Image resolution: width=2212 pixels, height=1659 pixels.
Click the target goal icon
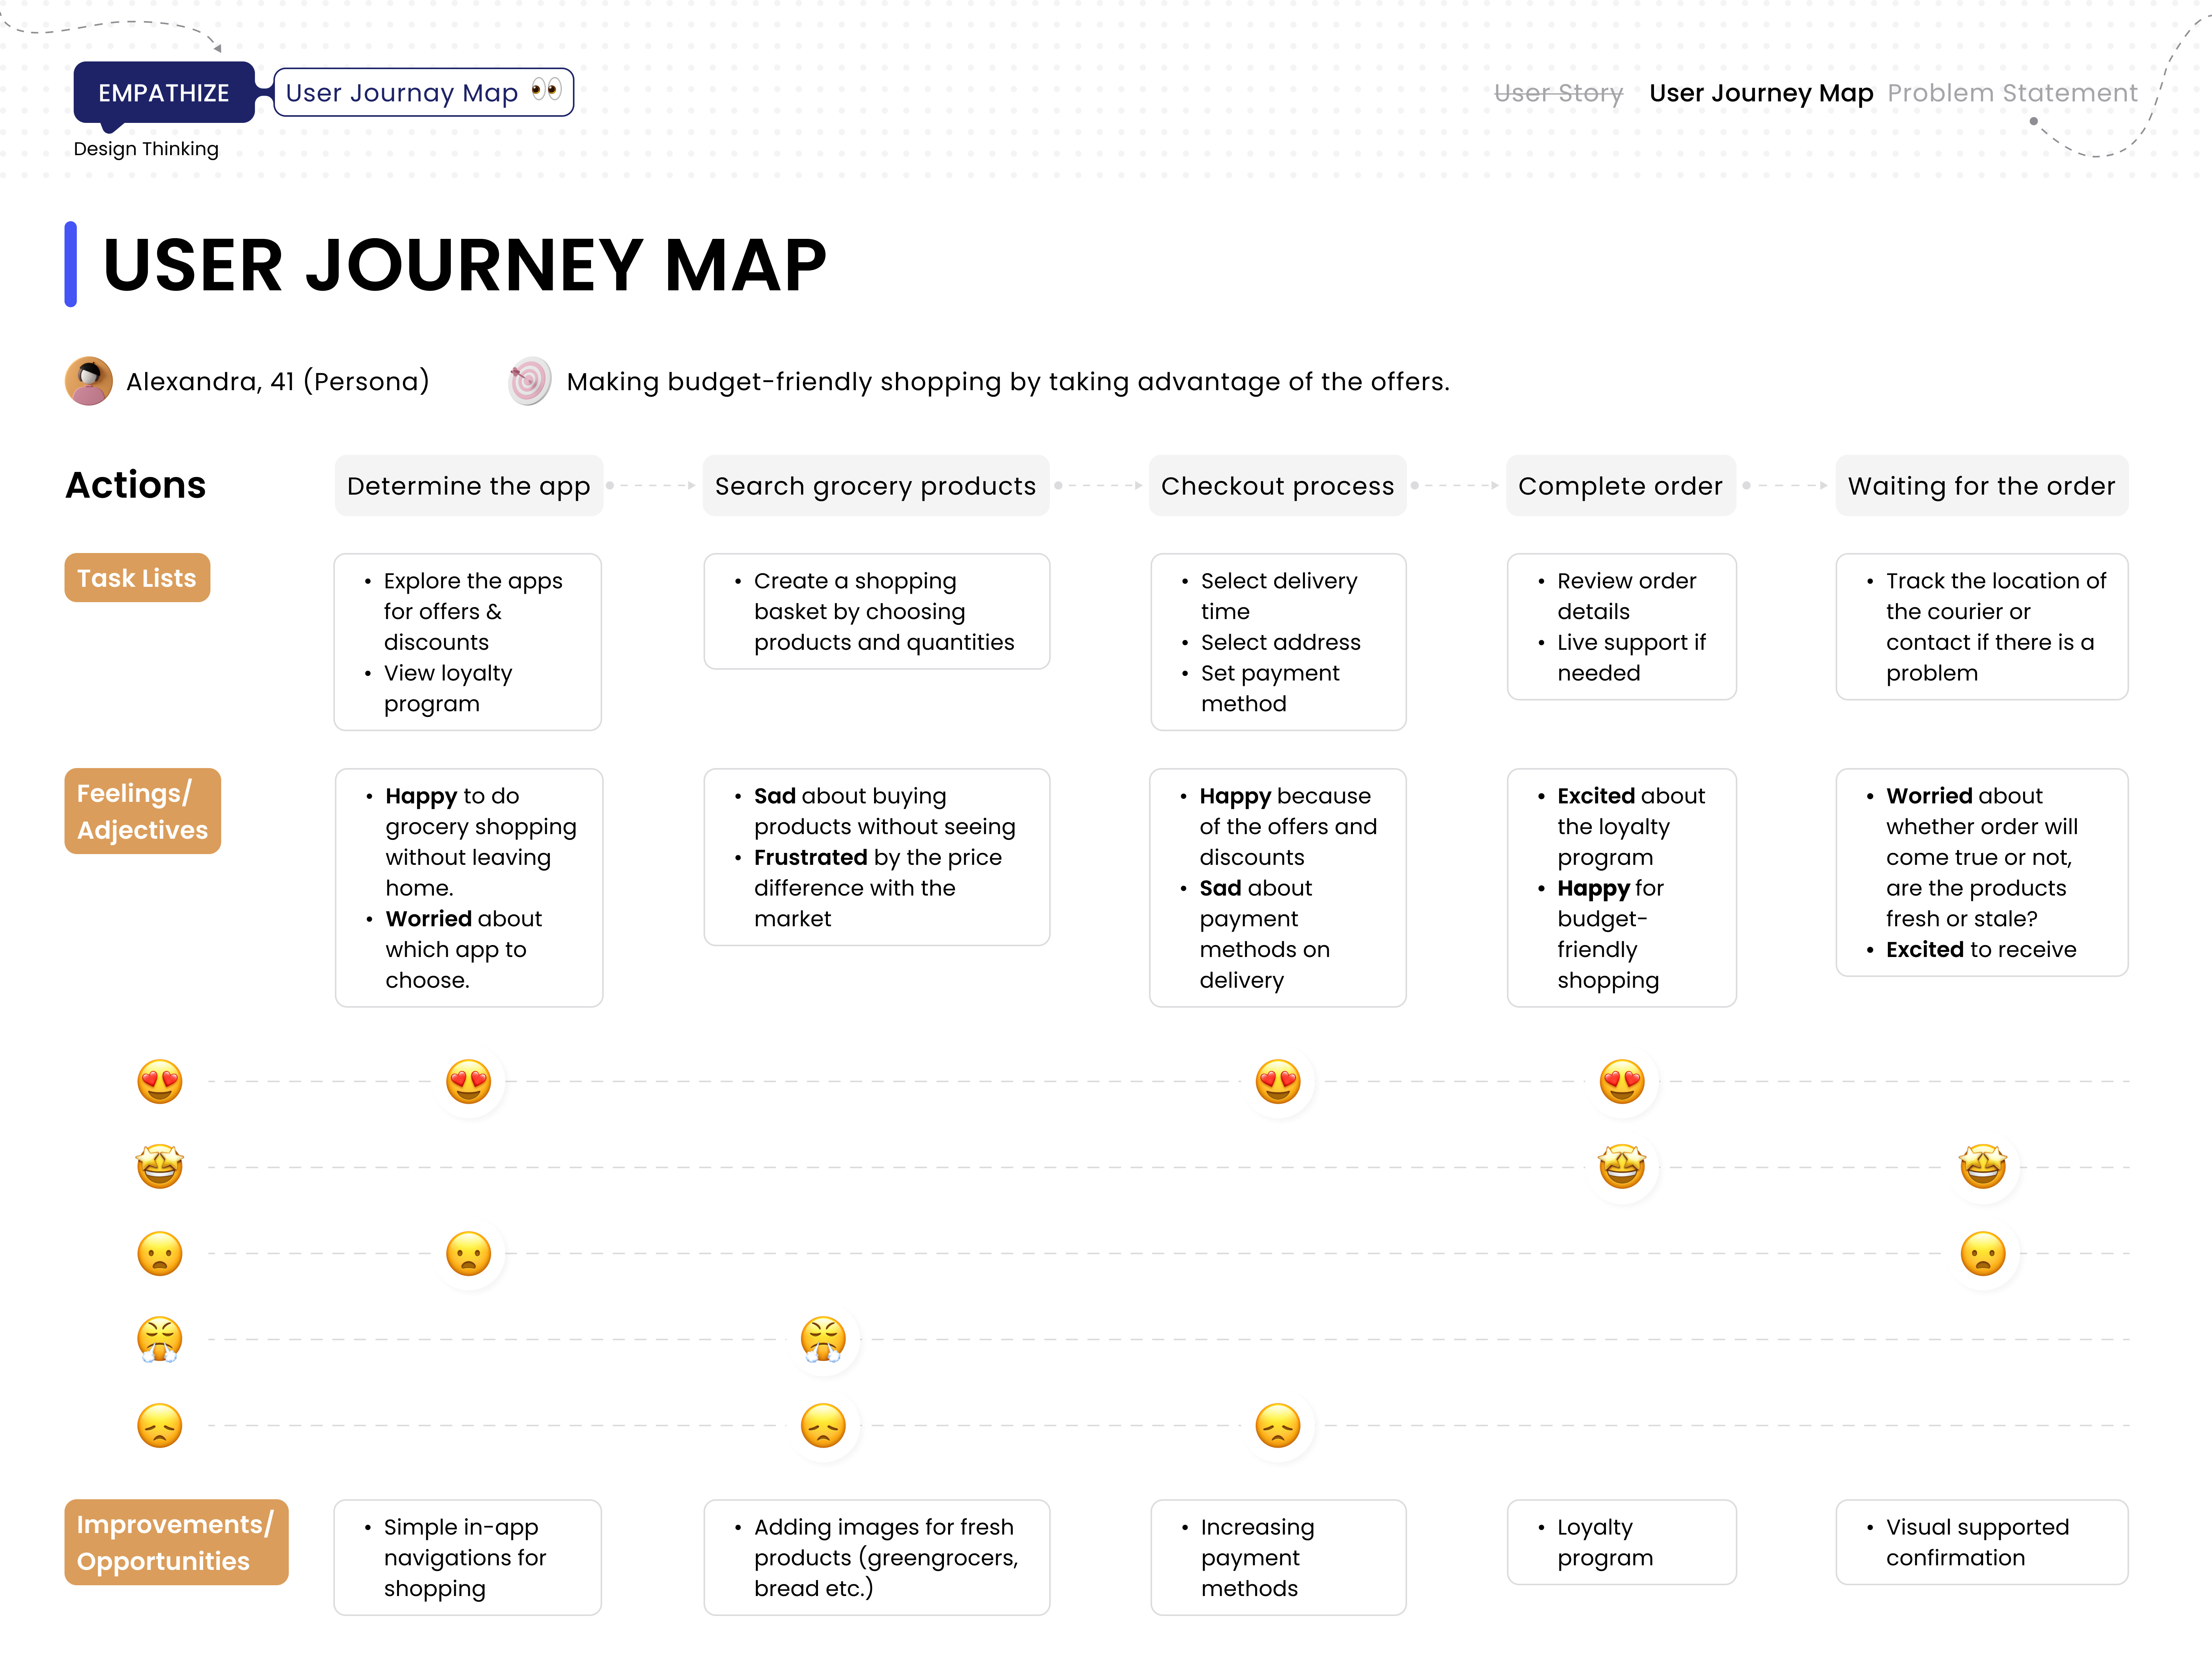click(x=529, y=381)
